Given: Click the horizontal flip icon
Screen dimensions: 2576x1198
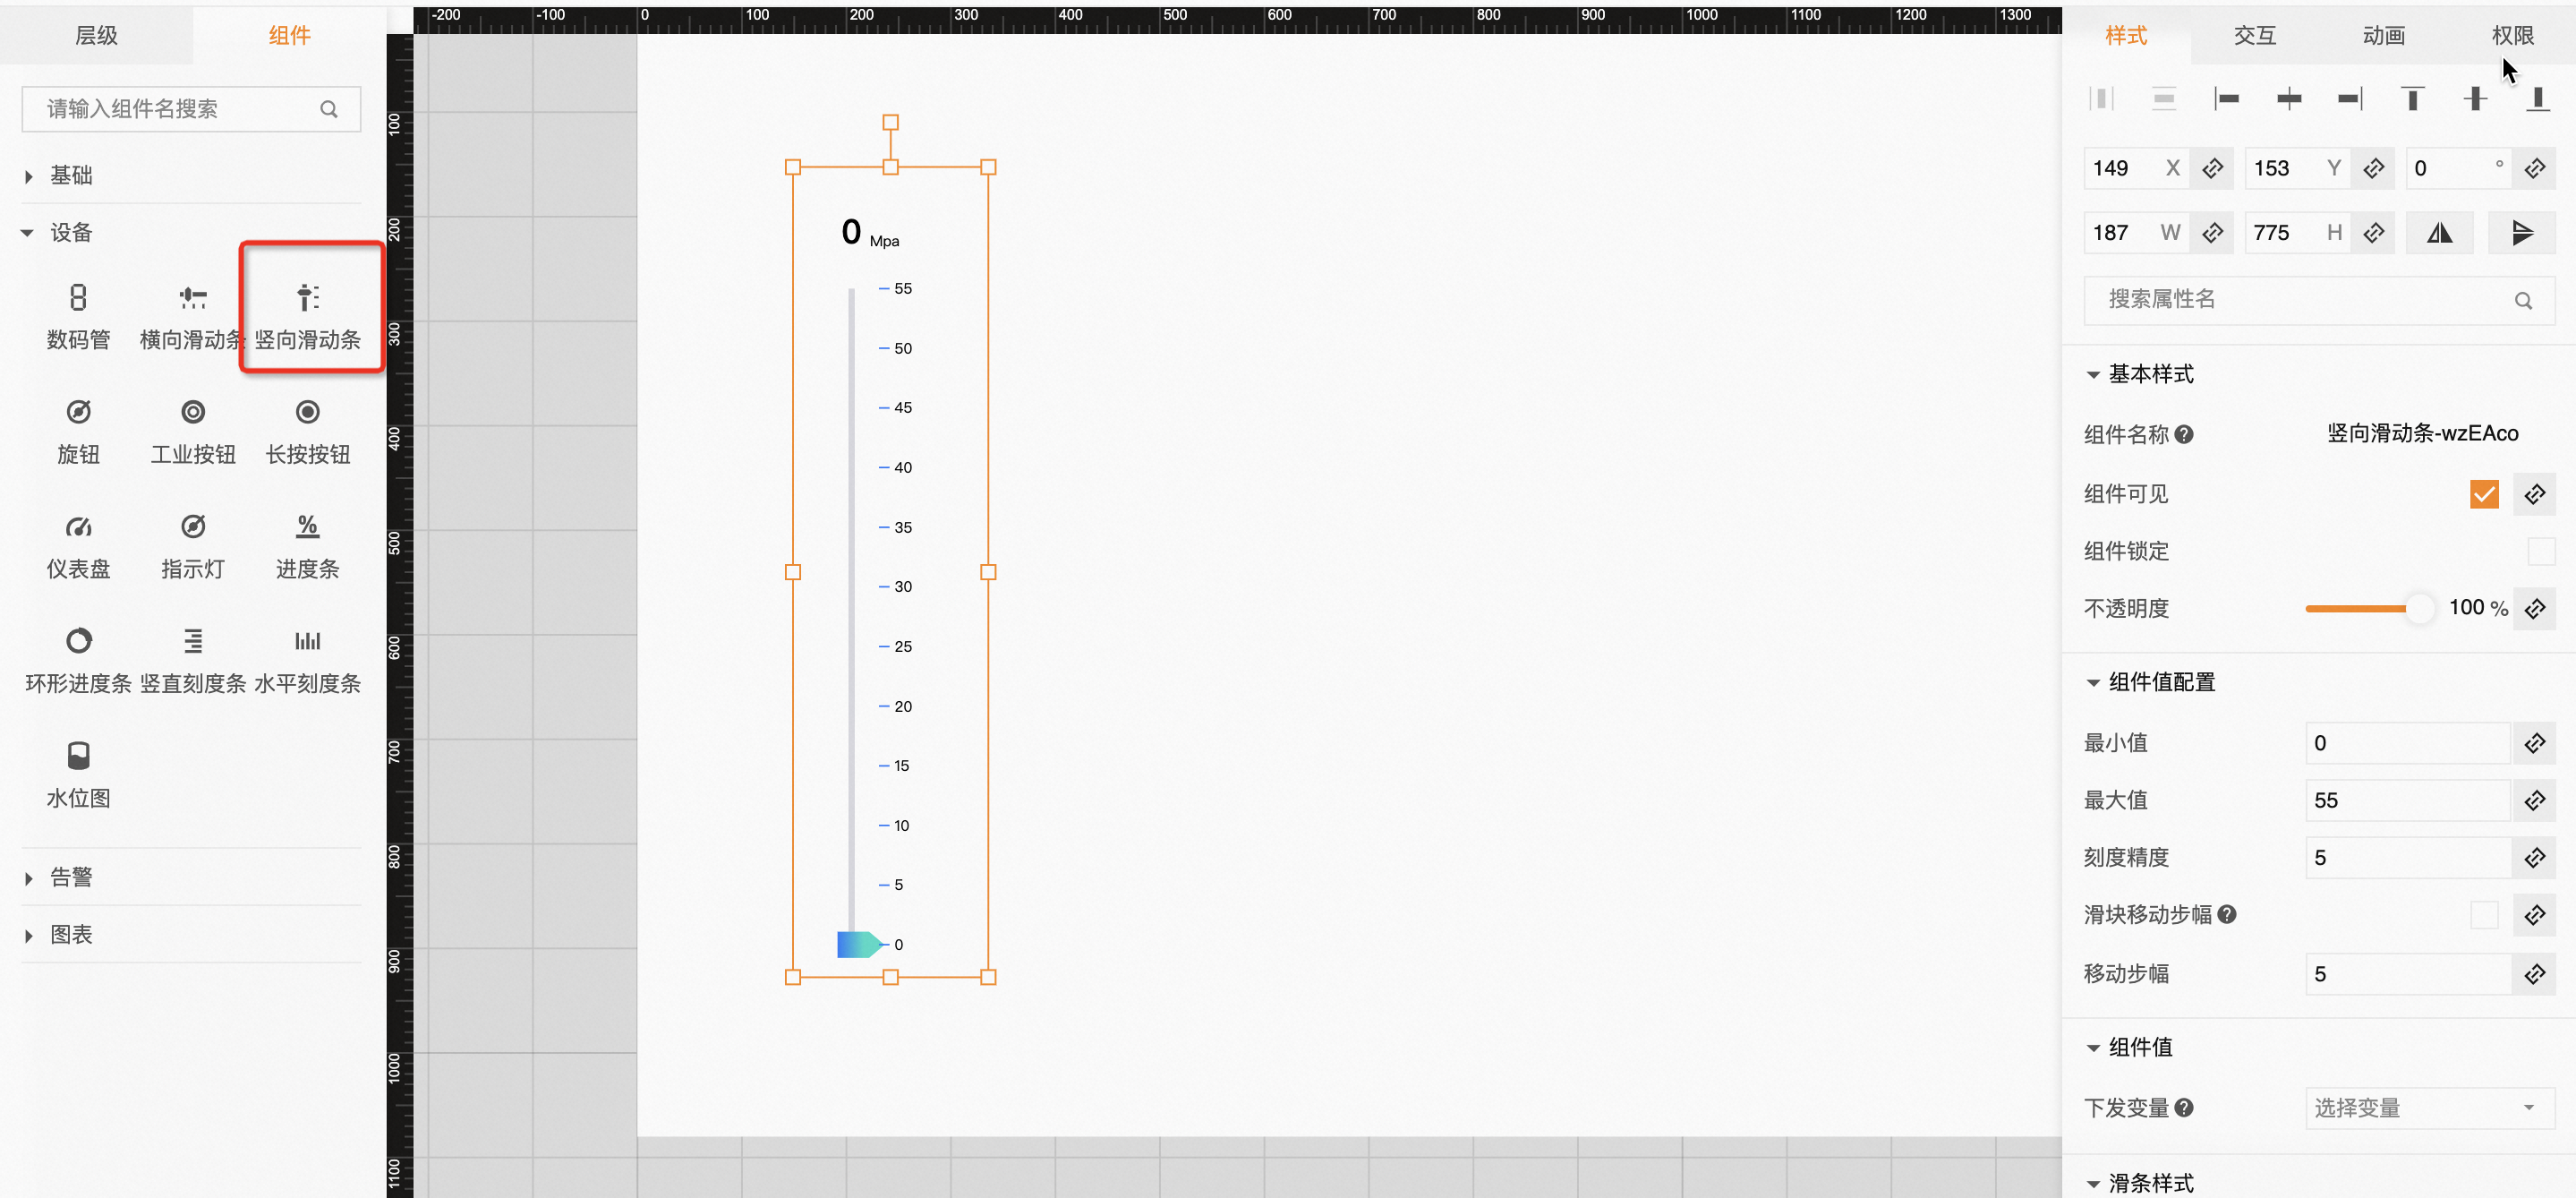Looking at the screenshot, I should [x=2439, y=233].
